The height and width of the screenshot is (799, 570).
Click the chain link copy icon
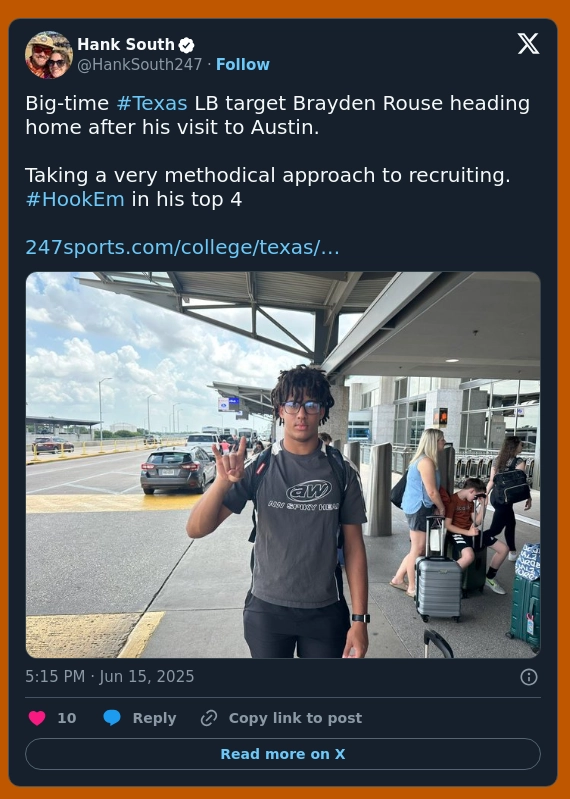tap(209, 718)
